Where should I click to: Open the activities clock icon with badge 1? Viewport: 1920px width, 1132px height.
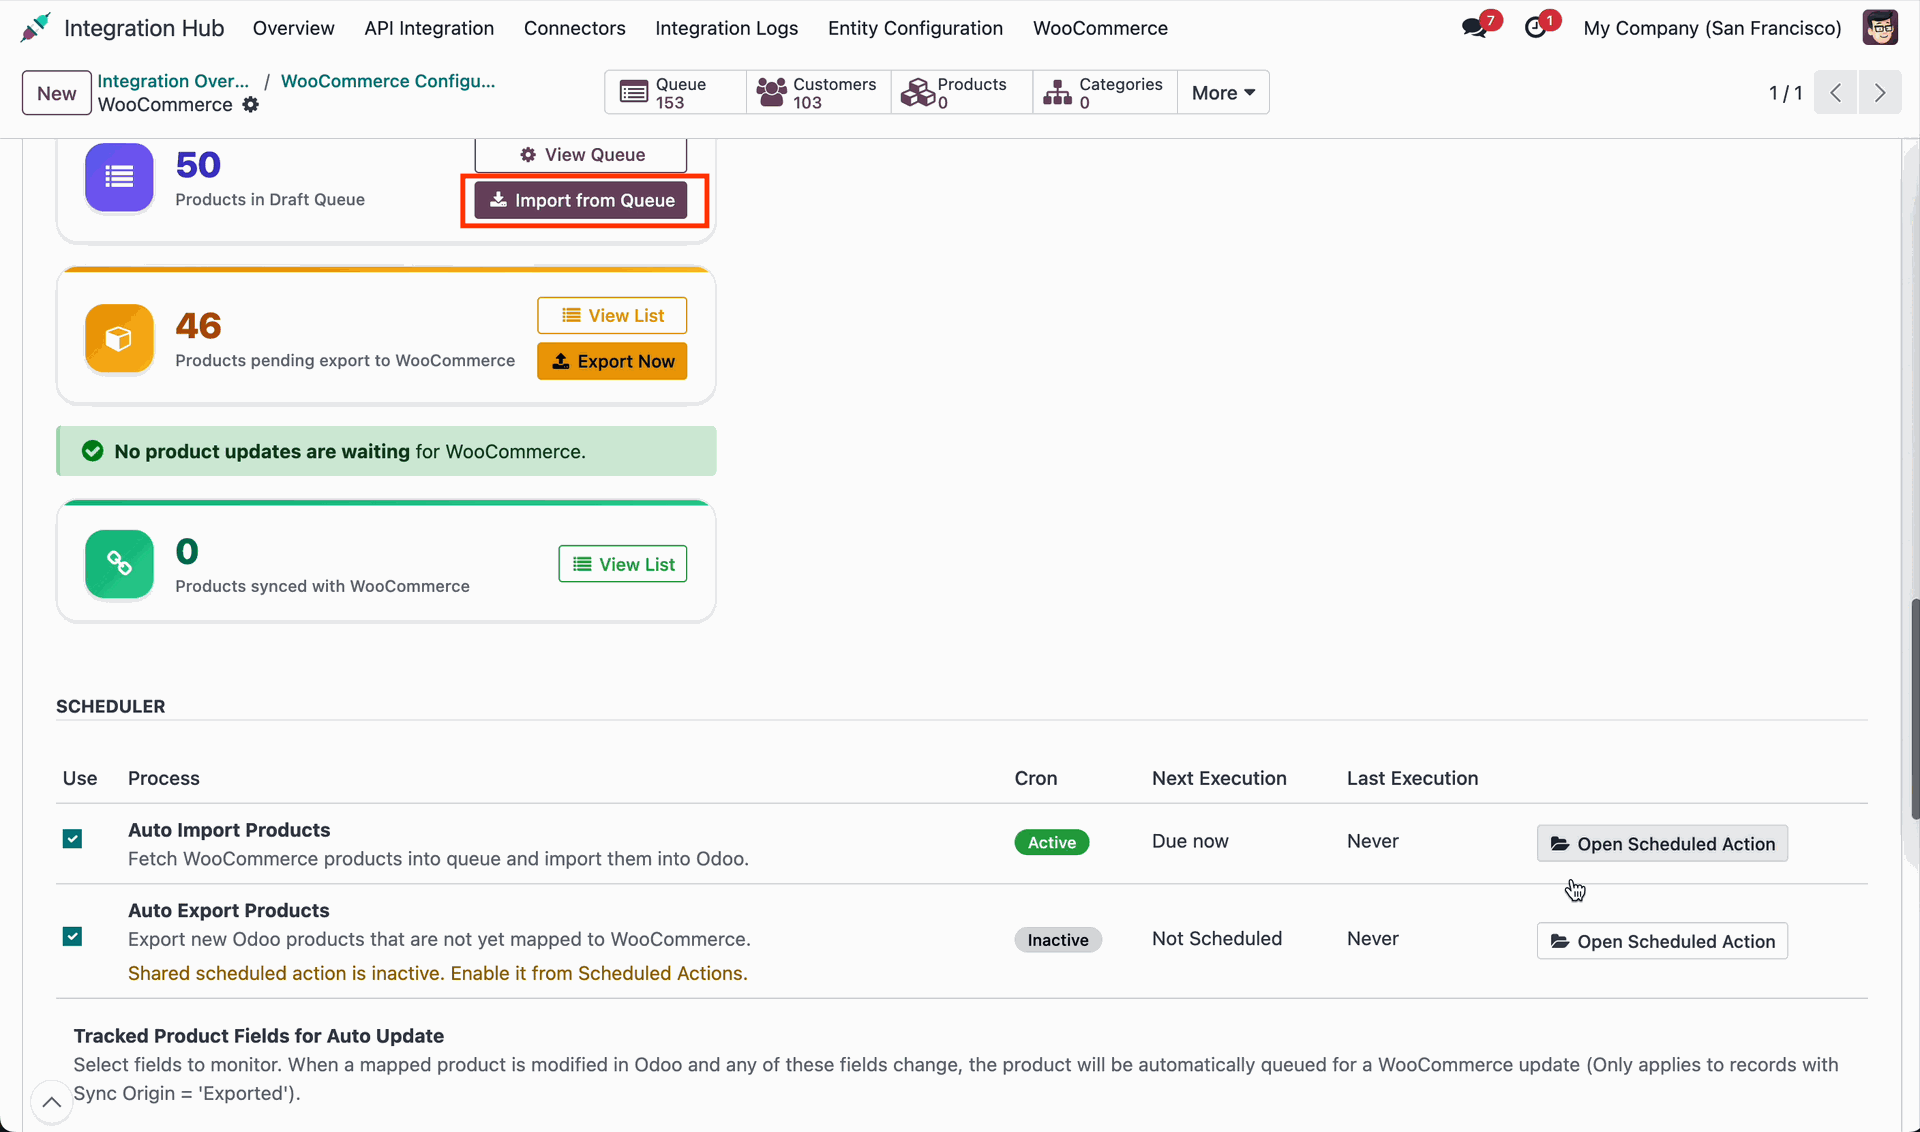click(1536, 28)
